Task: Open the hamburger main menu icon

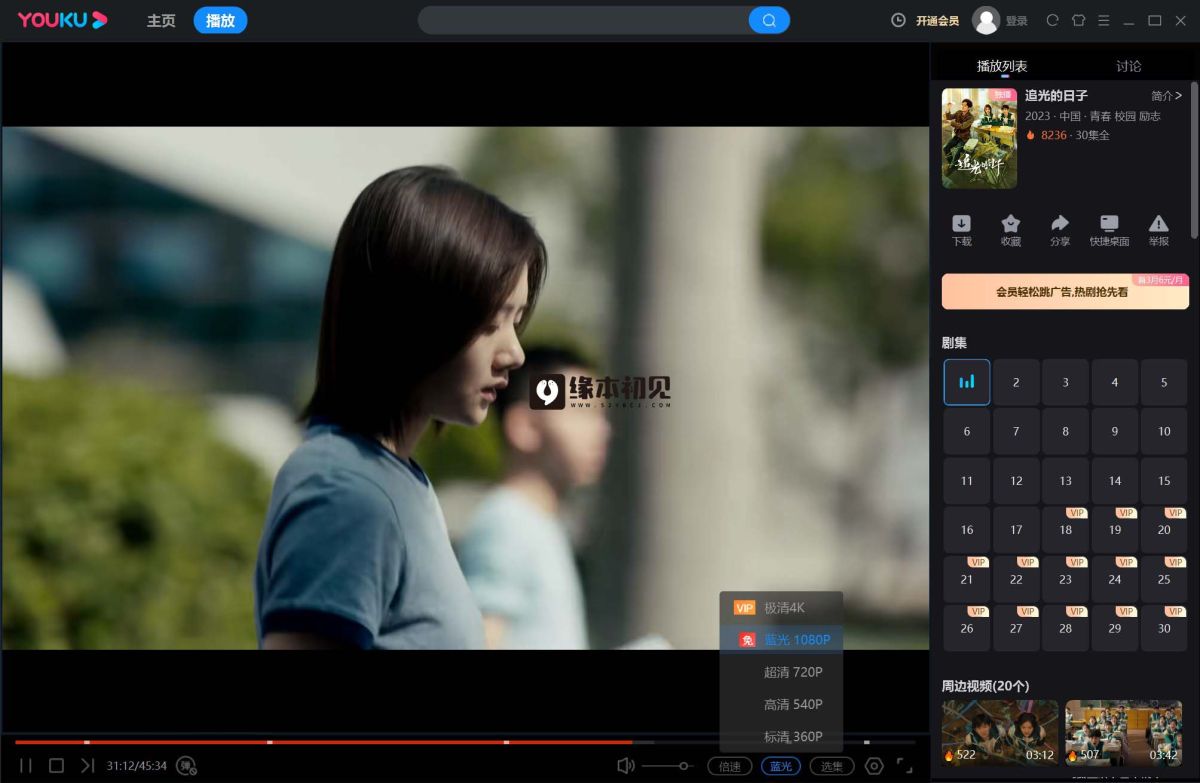Action: 1103,20
